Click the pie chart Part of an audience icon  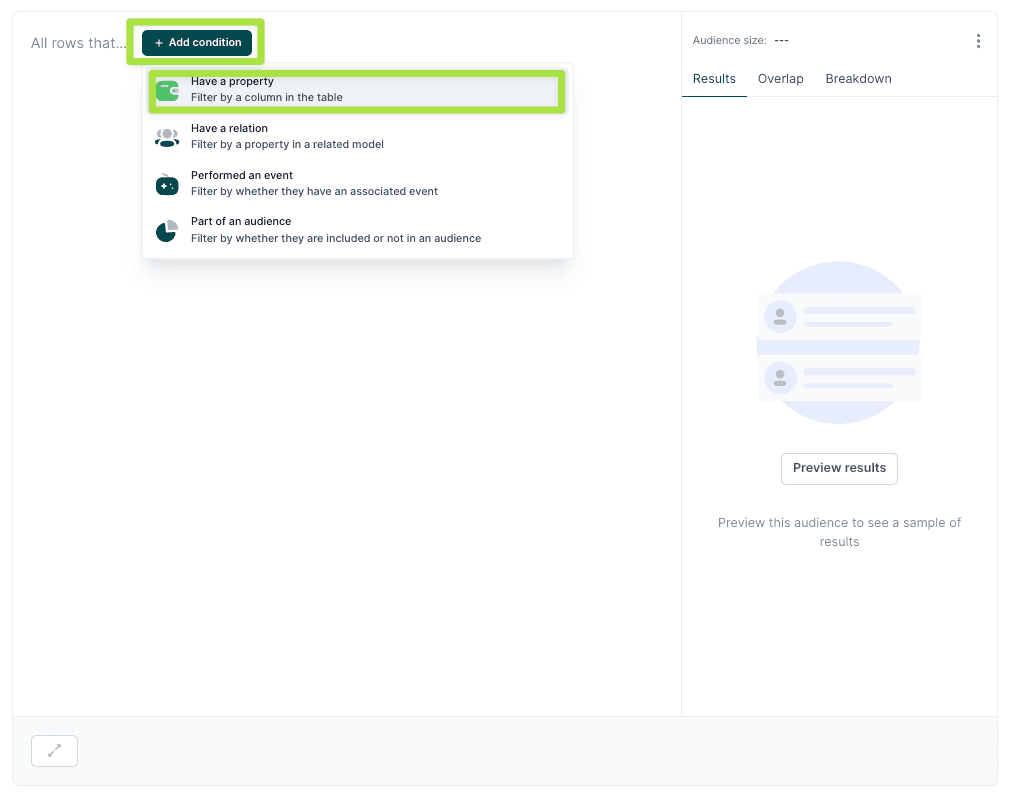(x=167, y=231)
